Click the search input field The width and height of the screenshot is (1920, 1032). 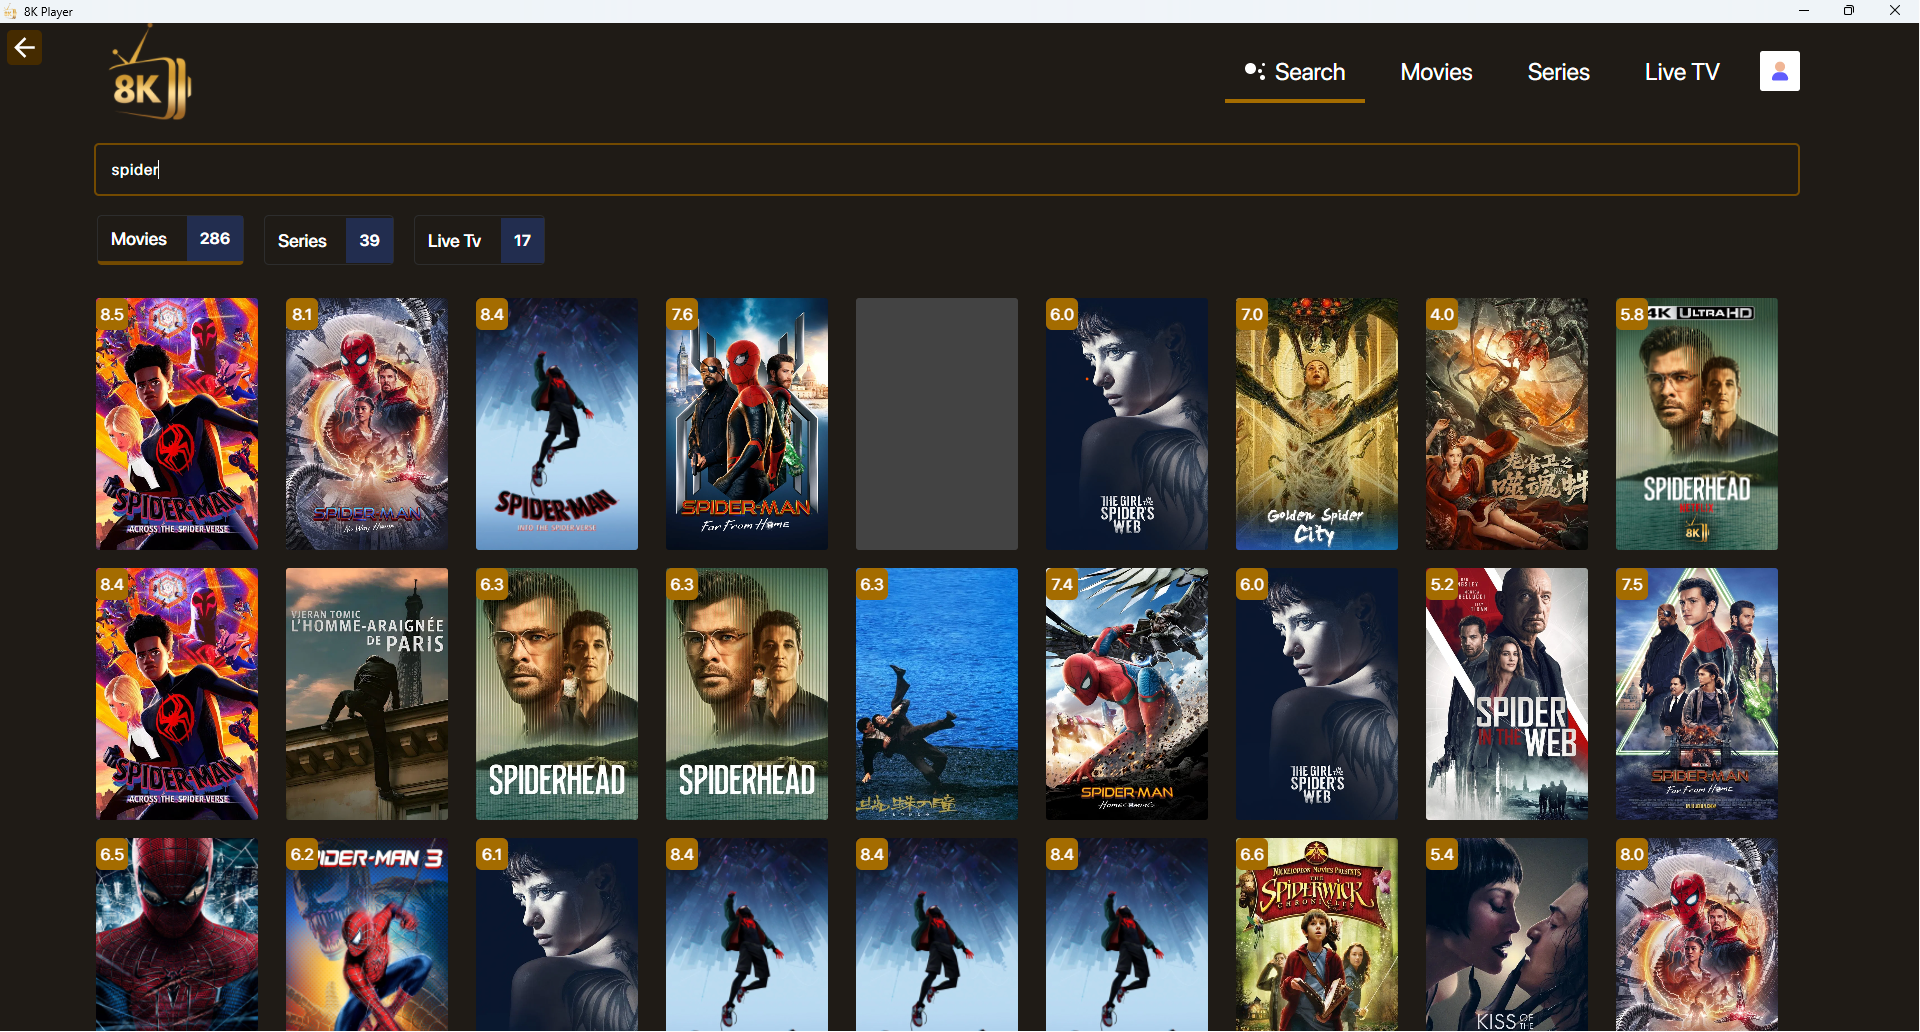click(x=946, y=169)
